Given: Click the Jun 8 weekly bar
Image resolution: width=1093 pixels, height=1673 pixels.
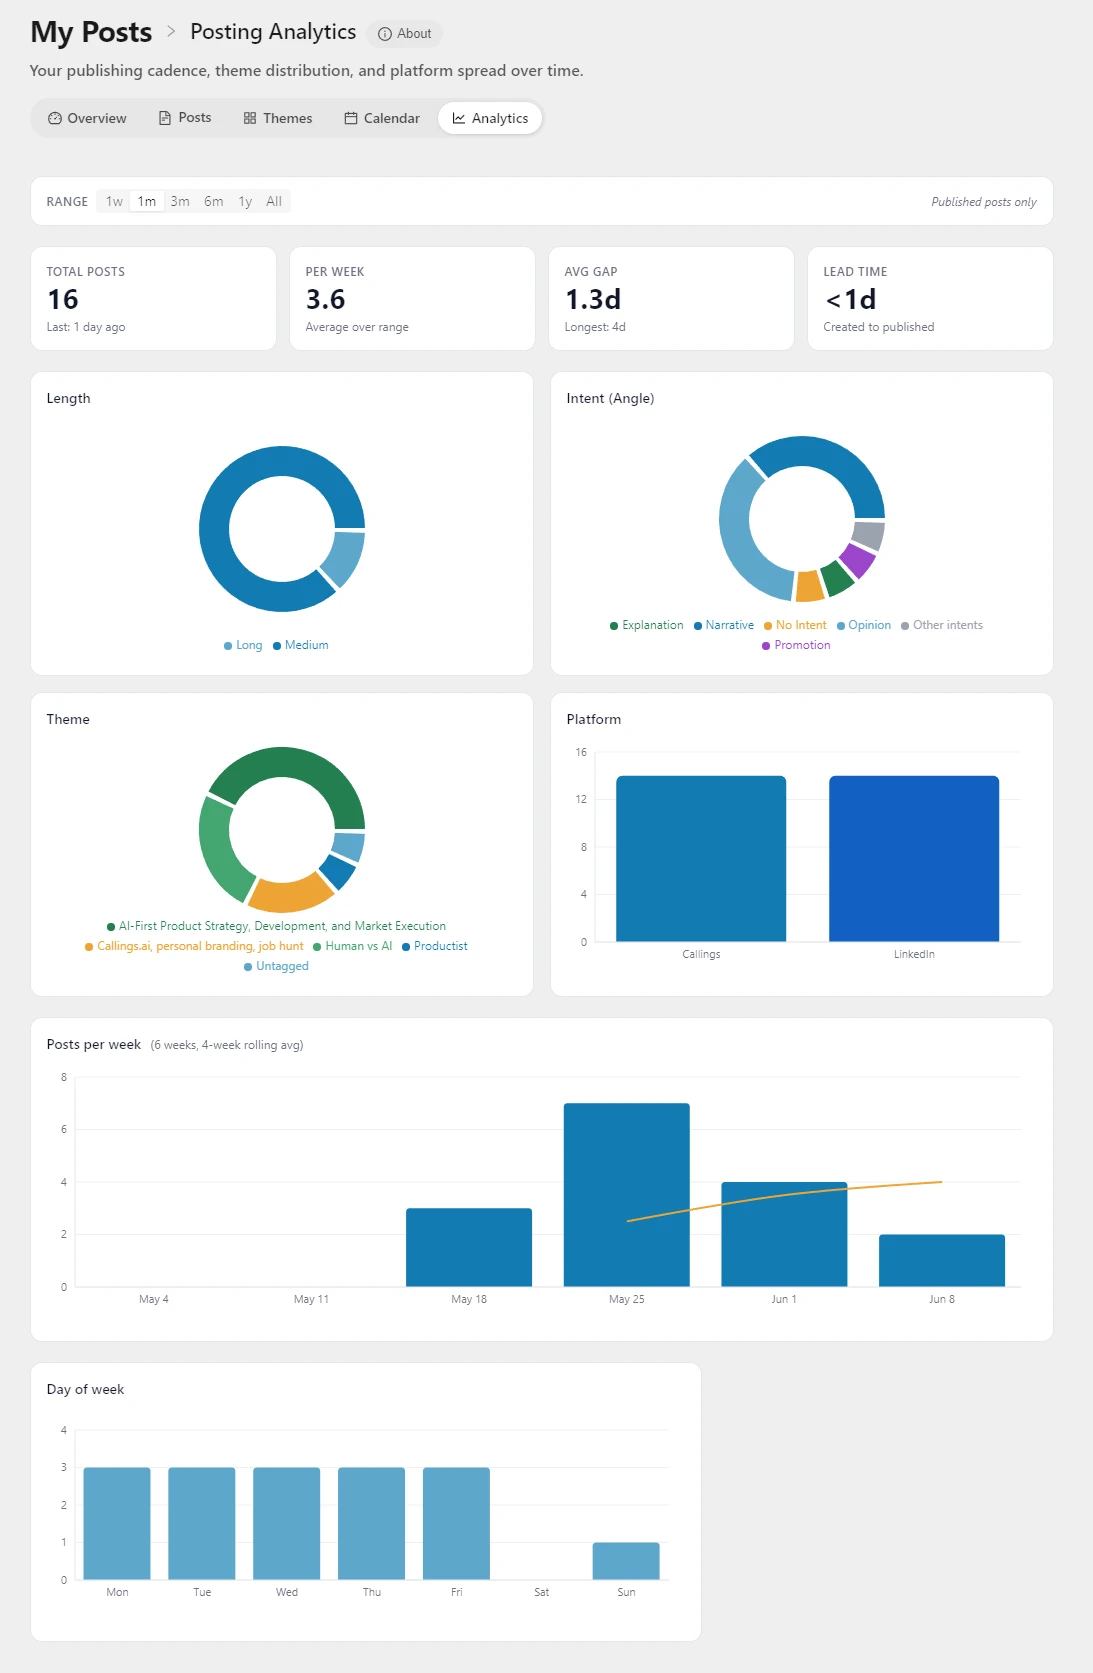Looking at the screenshot, I should point(942,1261).
